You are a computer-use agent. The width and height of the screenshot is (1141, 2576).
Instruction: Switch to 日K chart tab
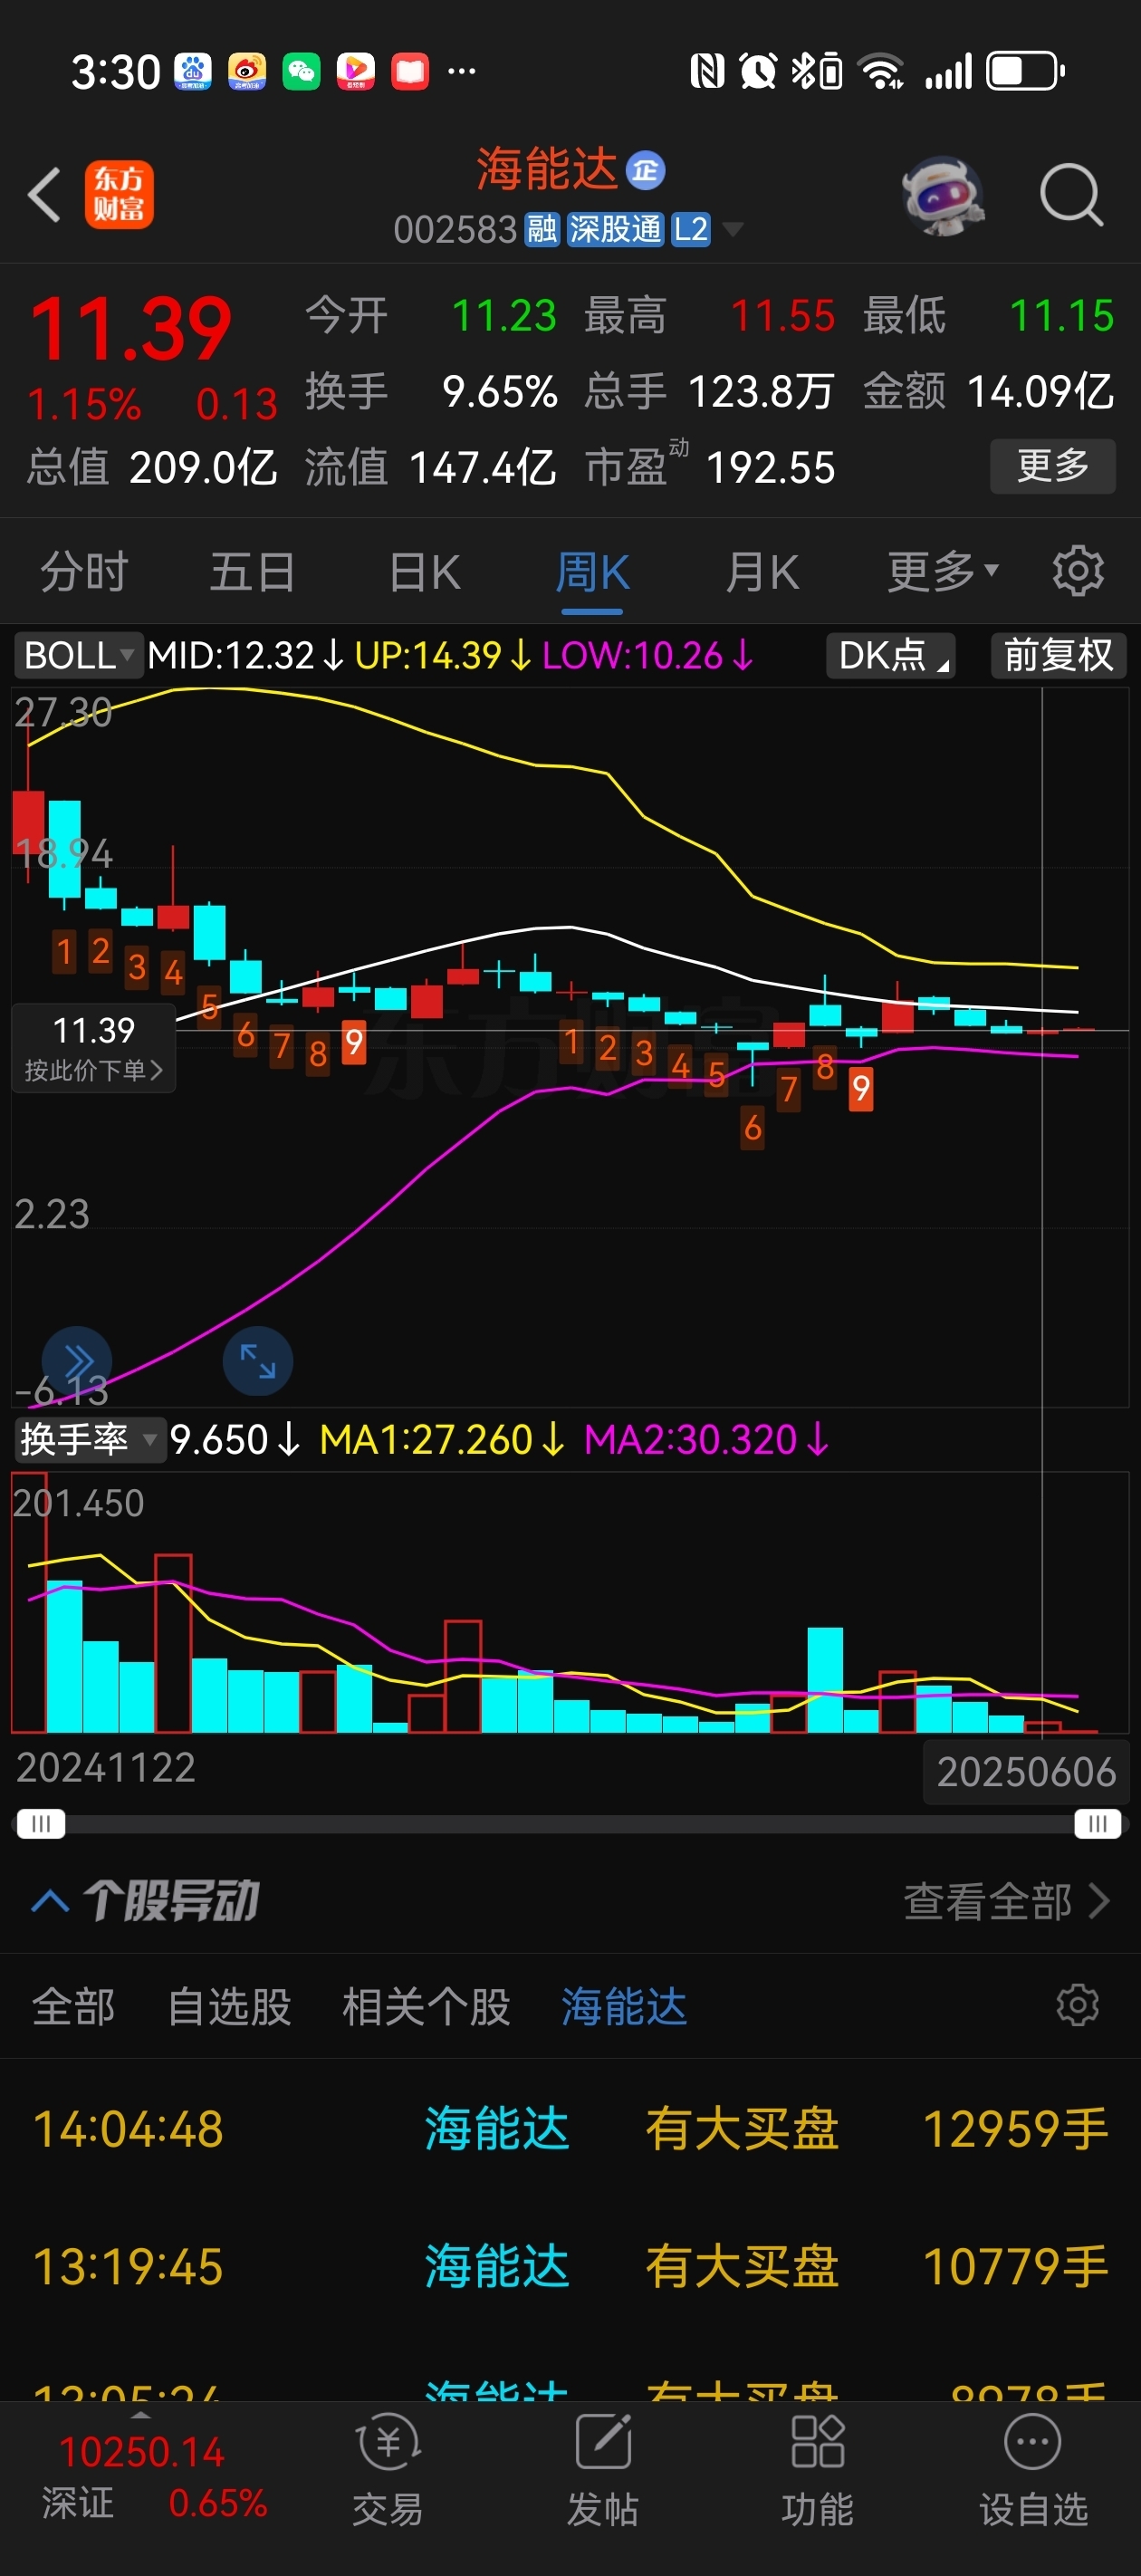[424, 572]
